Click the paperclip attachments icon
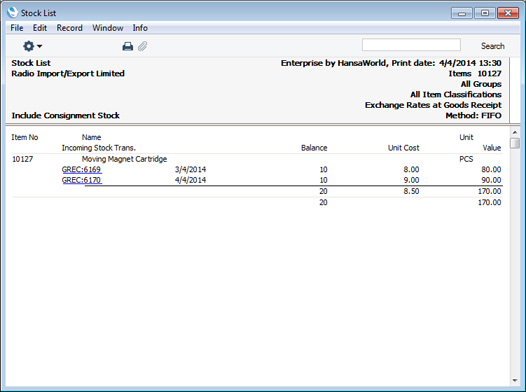Screen dimensions: 526x392 143,46
